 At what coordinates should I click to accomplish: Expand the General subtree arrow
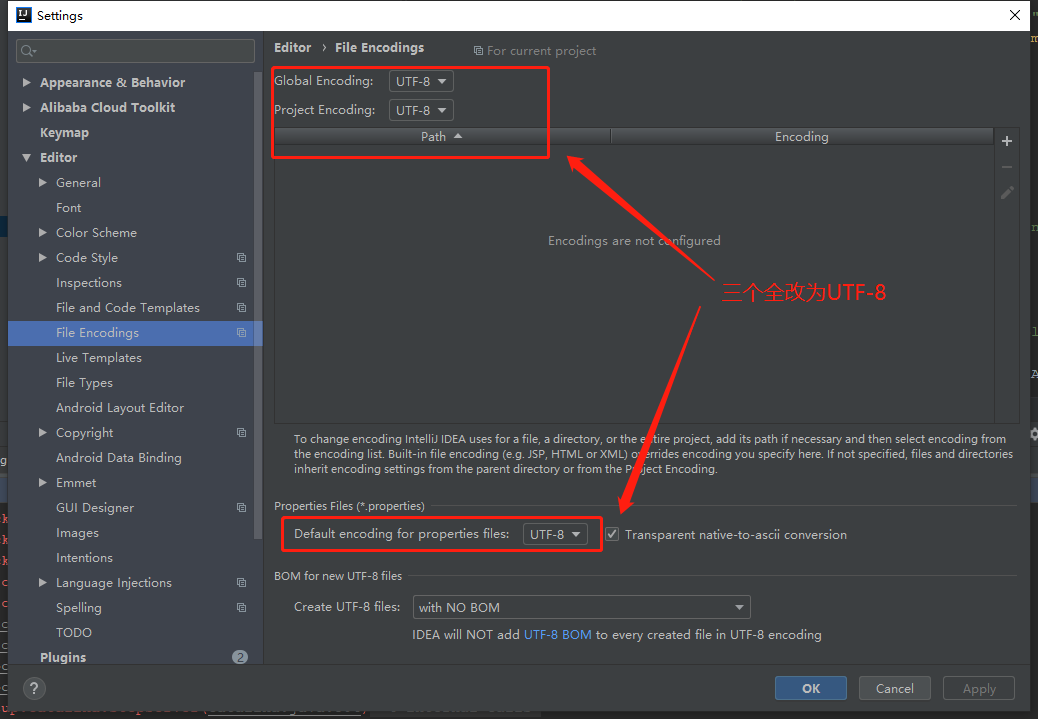43,183
